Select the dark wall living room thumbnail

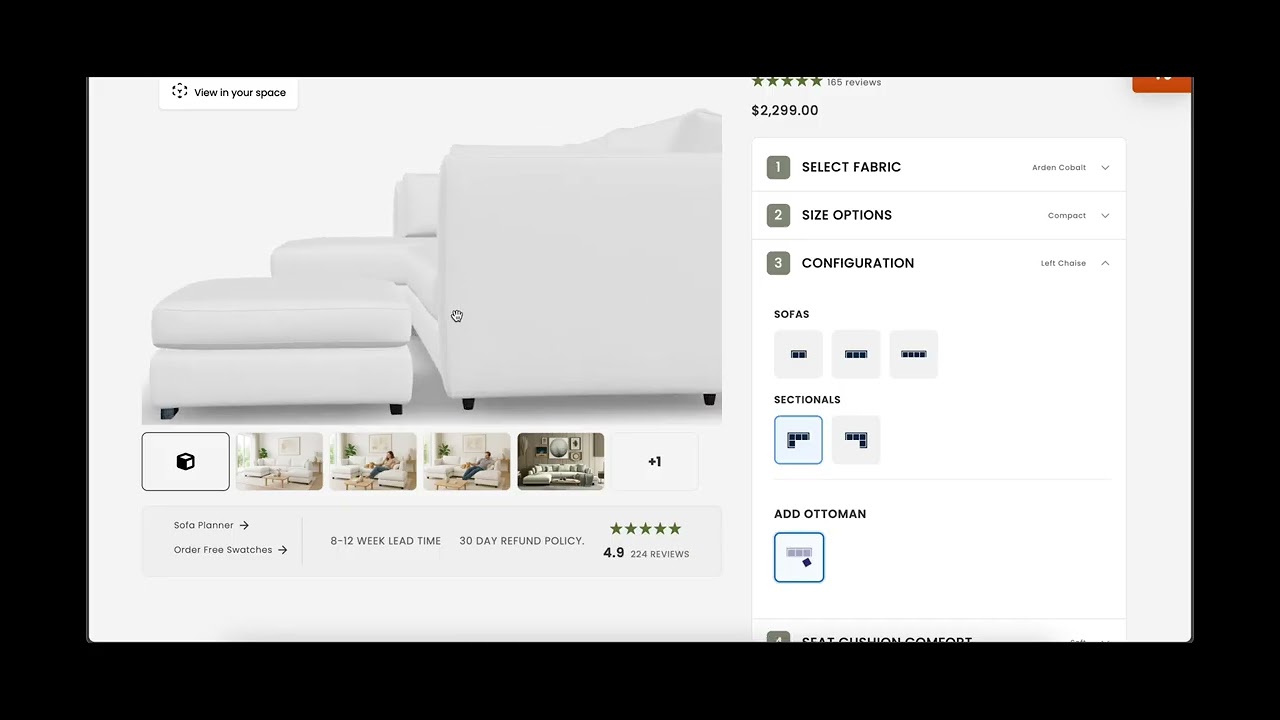561,461
